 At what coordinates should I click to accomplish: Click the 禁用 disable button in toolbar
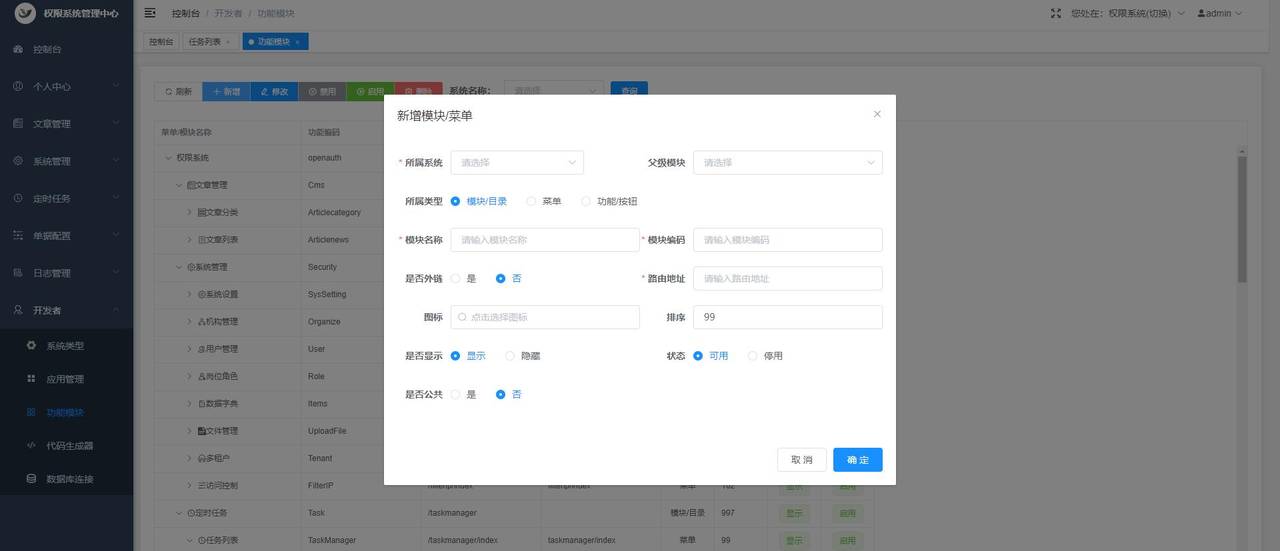pyautogui.click(x=322, y=91)
